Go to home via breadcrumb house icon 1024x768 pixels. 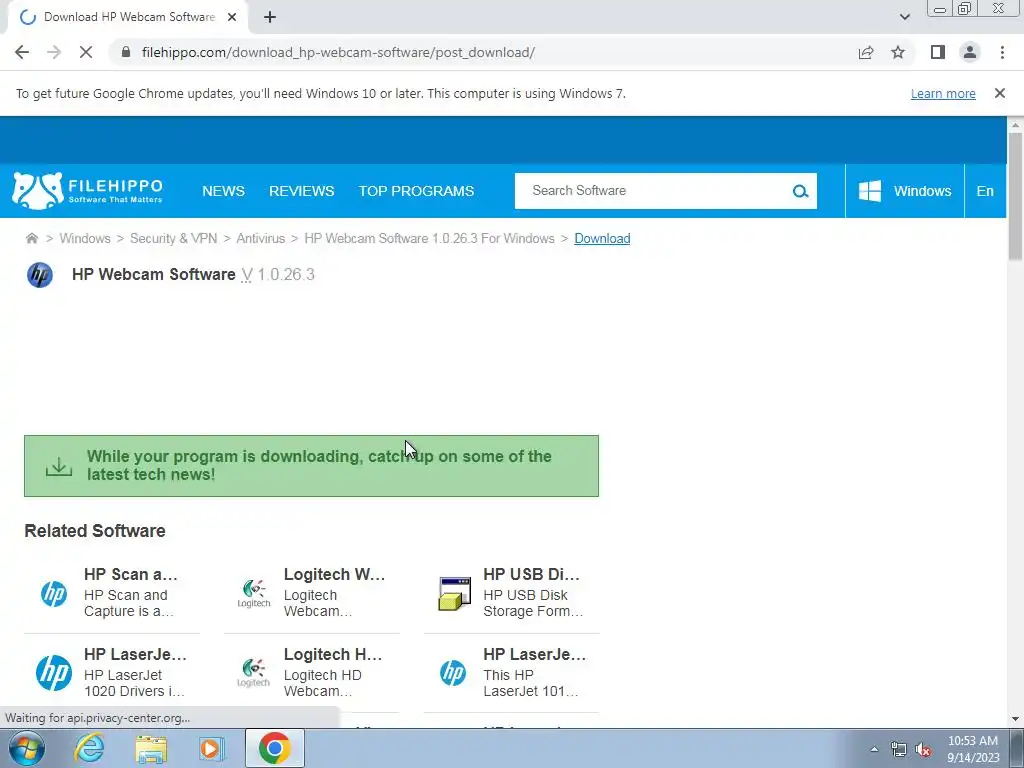click(31, 238)
